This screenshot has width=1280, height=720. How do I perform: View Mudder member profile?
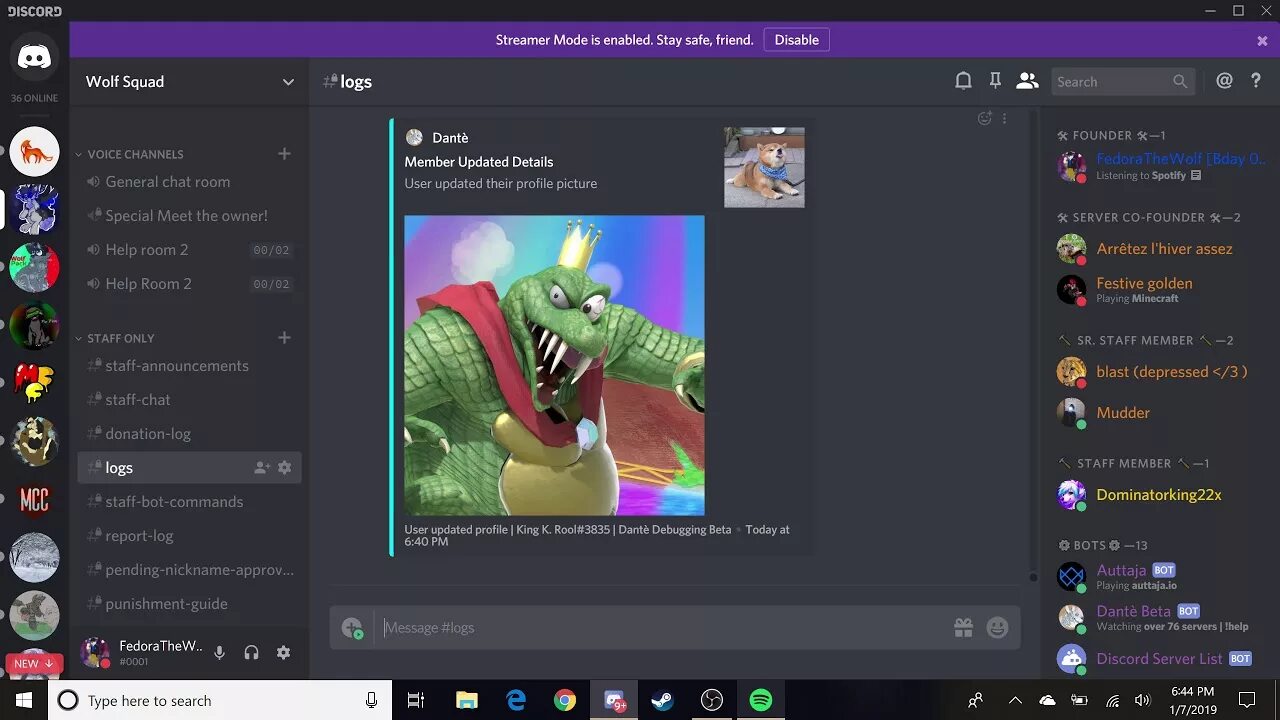click(1160, 412)
